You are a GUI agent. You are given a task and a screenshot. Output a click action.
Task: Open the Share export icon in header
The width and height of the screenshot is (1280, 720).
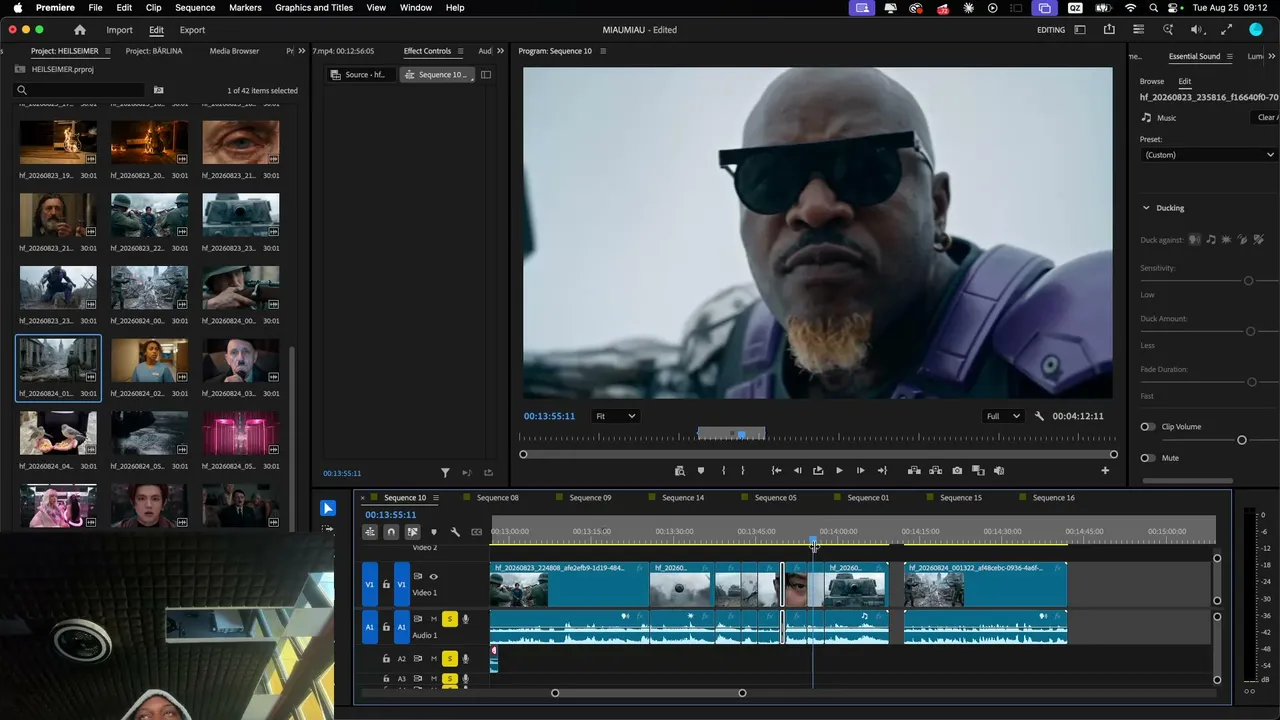click(1109, 30)
